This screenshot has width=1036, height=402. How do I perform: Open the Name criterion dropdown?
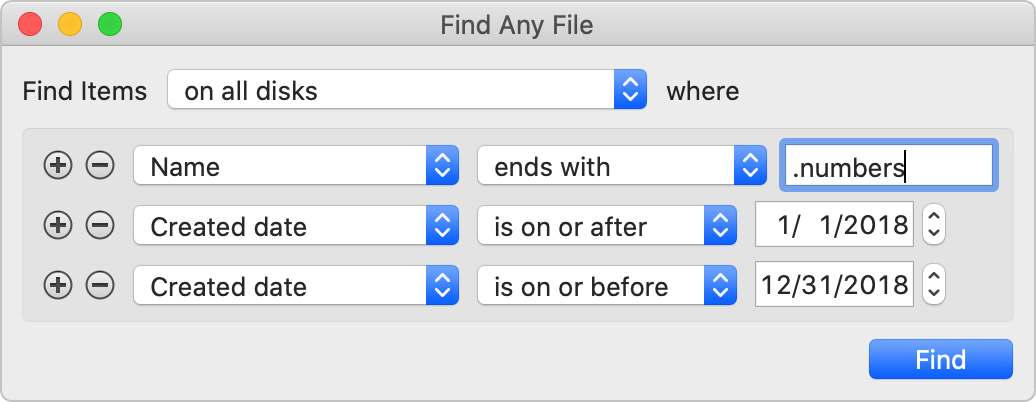click(x=295, y=166)
